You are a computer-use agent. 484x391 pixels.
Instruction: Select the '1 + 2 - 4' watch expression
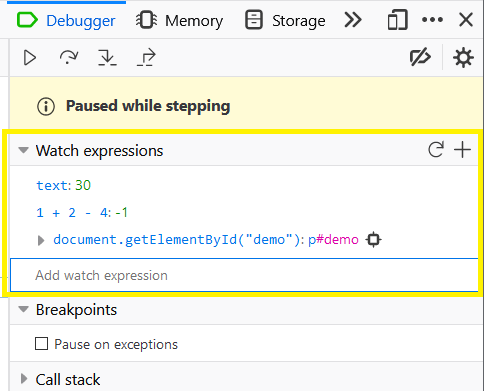click(82, 213)
